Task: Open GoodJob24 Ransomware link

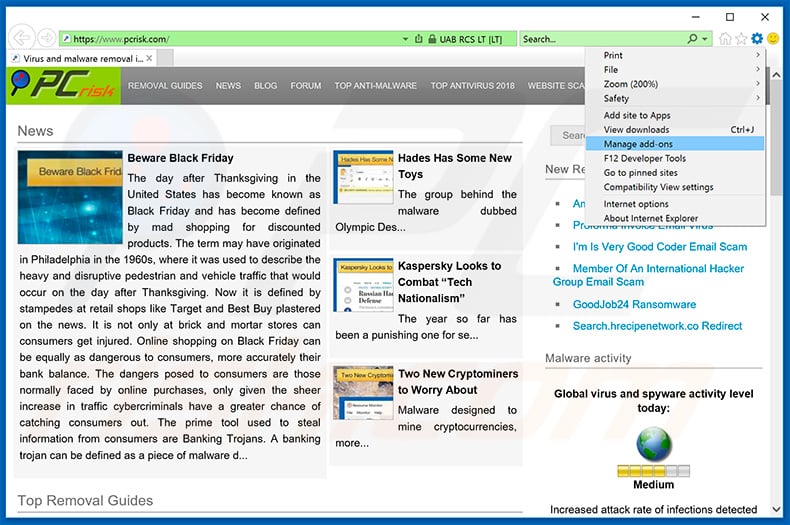Action: pyautogui.click(x=634, y=304)
